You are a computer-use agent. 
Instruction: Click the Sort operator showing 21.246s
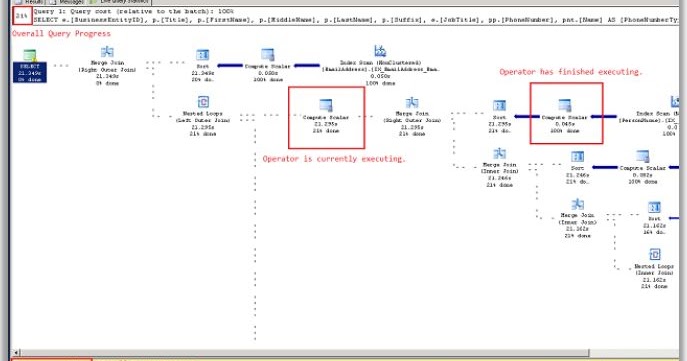coord(577,167)
